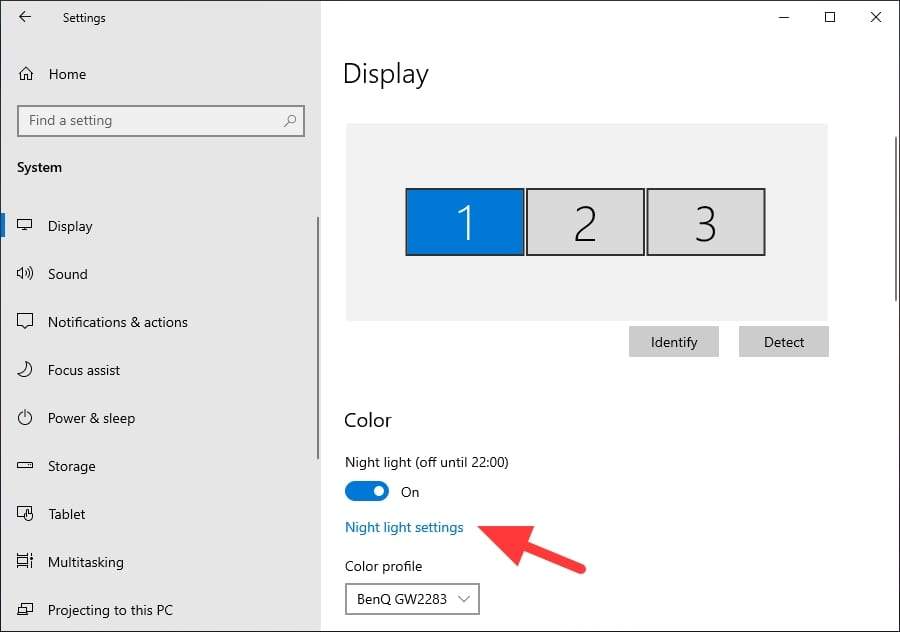Select monitor 3 in the display arrangement

[x=706, y=222]
